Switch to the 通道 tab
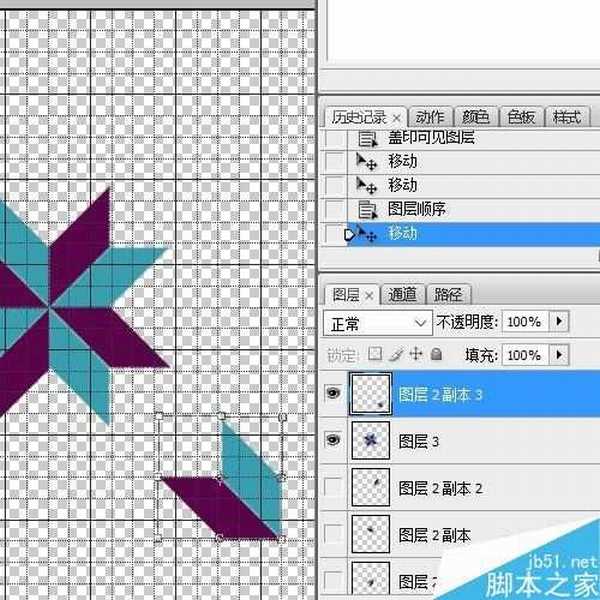This screenshot has width=600, height=600. (402, 295)
